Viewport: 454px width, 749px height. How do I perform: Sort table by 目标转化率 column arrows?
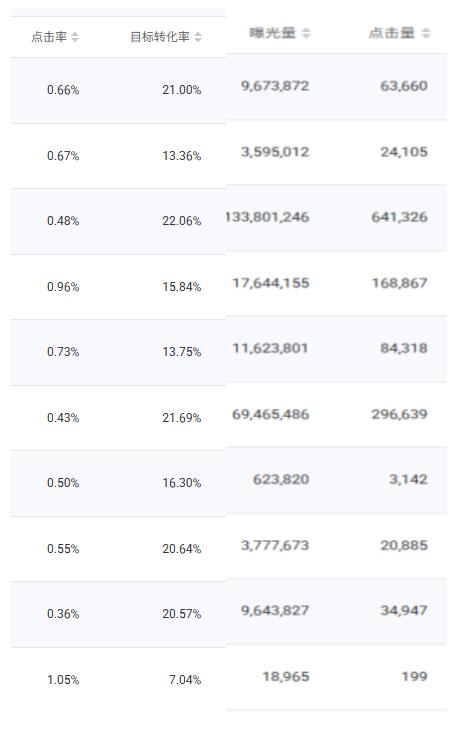198,37
